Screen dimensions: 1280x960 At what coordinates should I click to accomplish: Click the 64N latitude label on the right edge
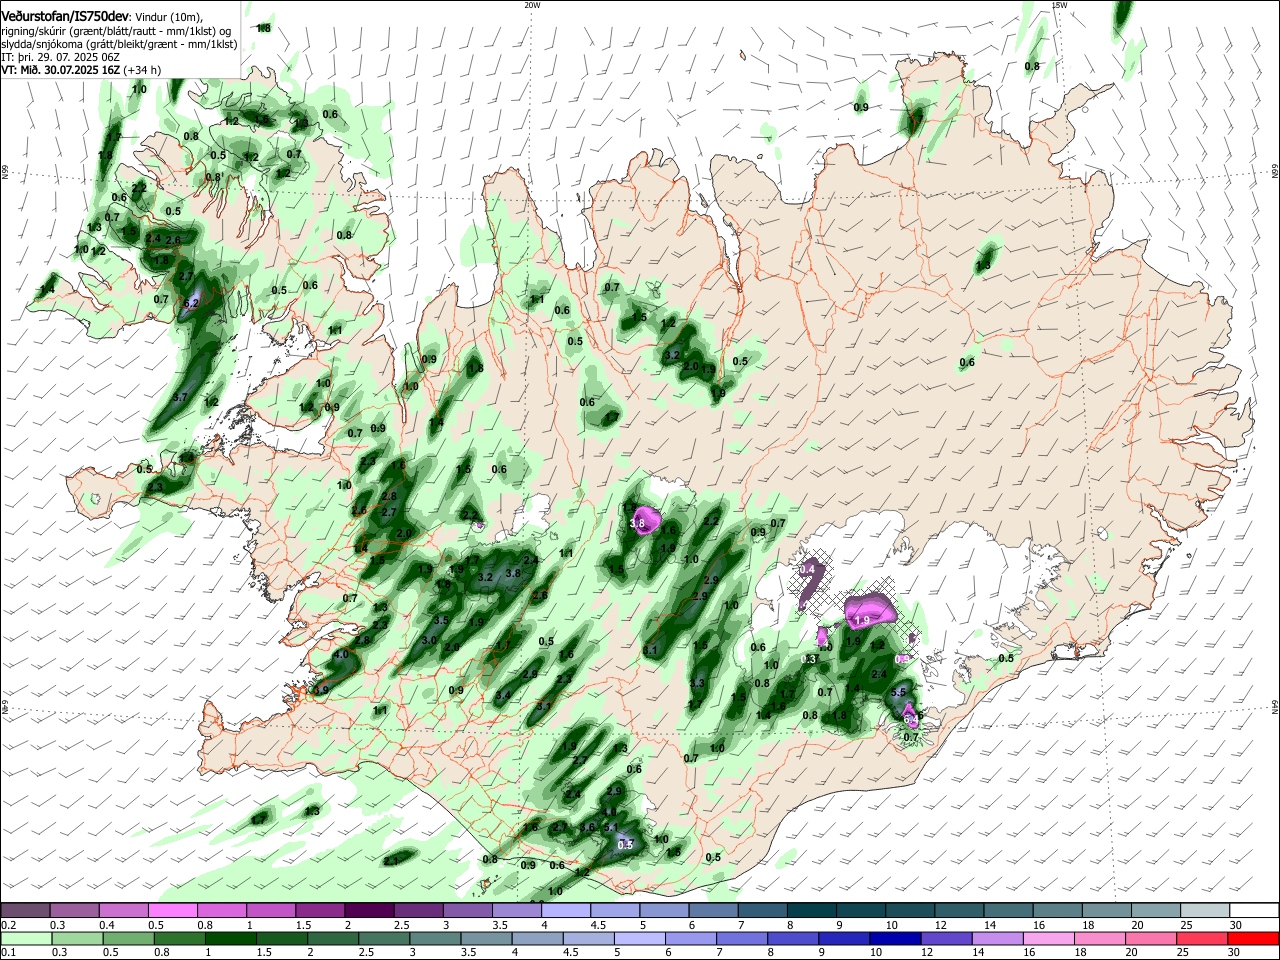pyautogui.click(x=1275, y=707)
